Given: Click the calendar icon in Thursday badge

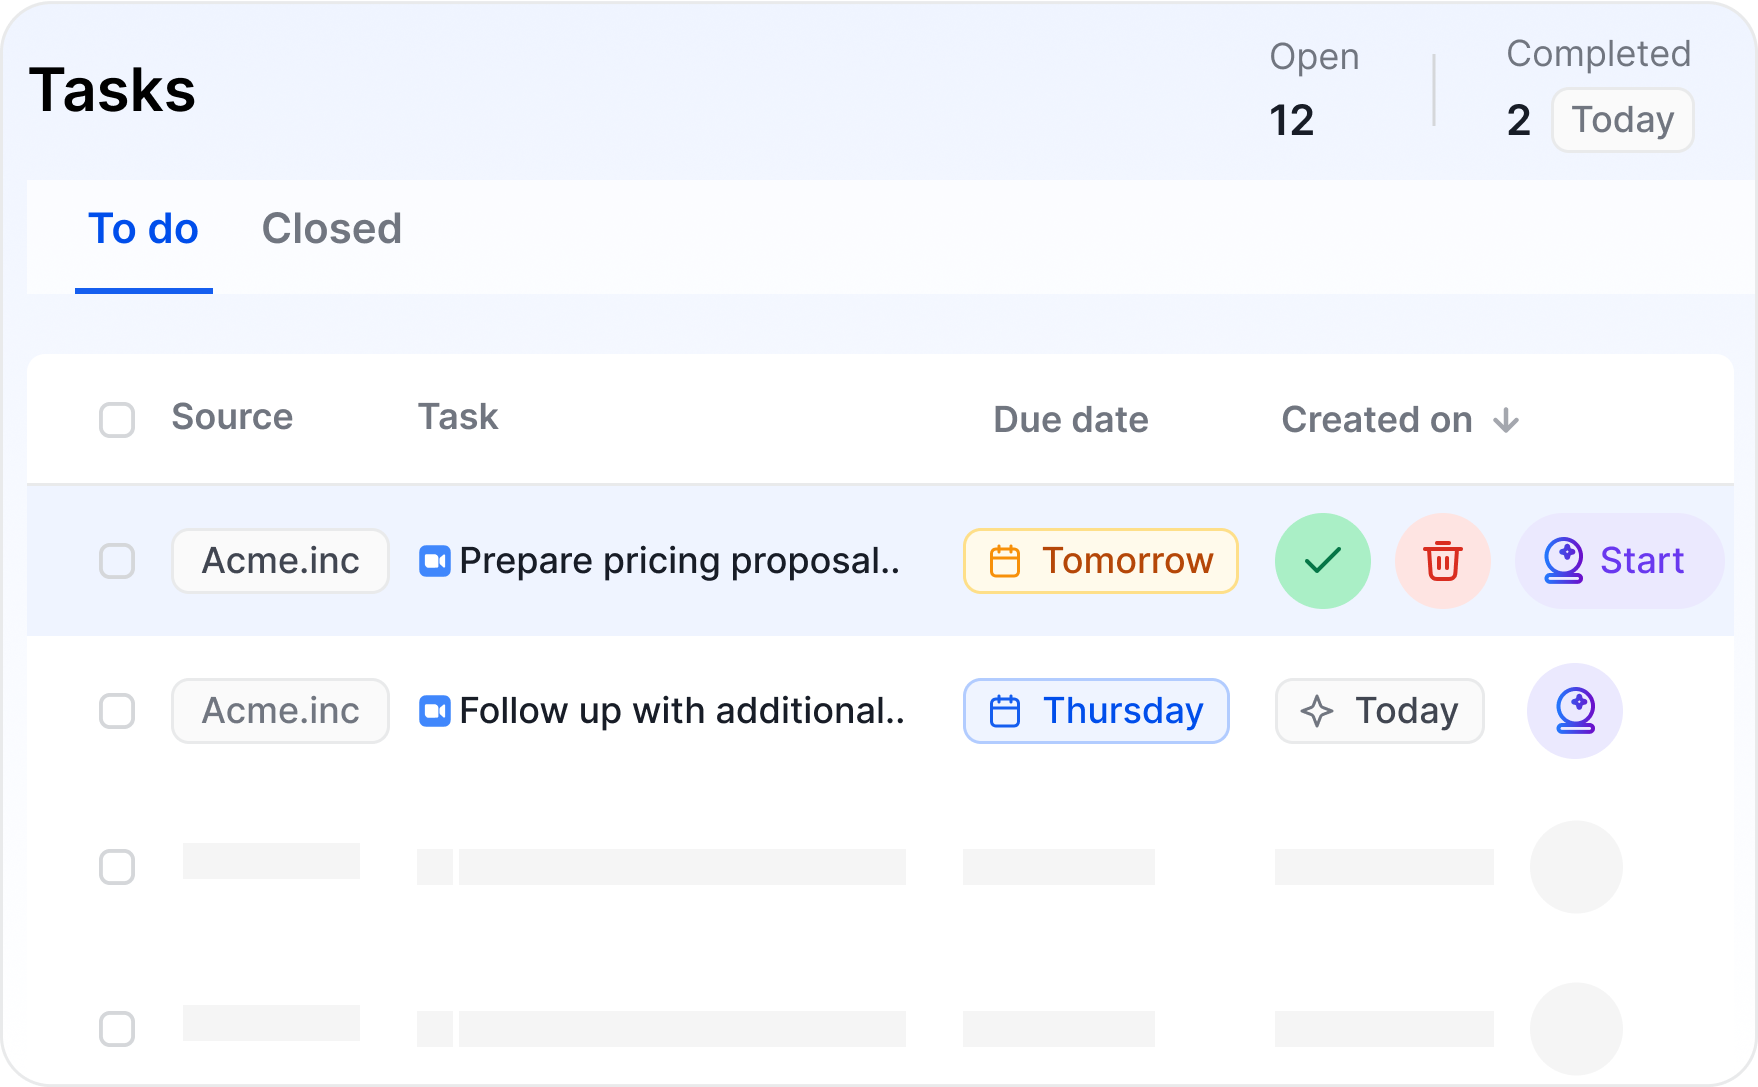Looking at the screenshot, I should point(1004,711).
